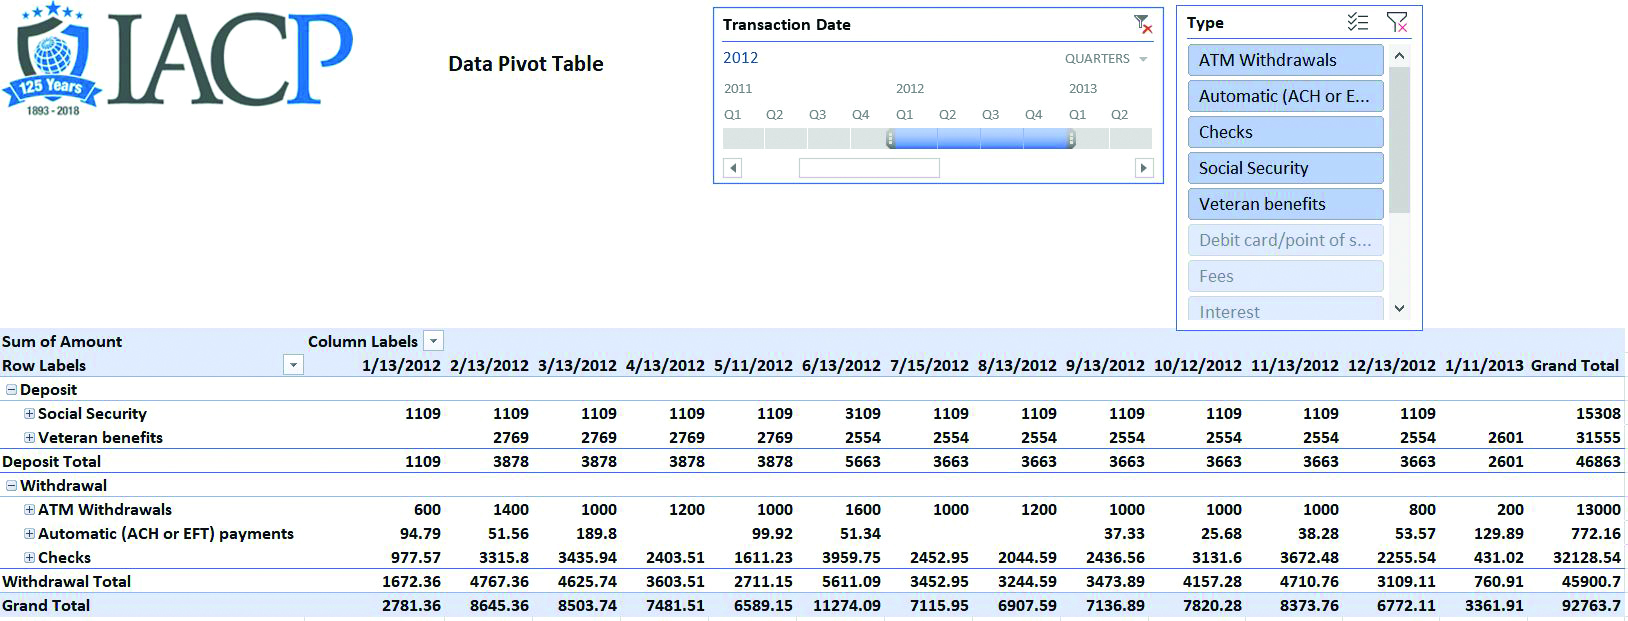Expand the Social Security row
The width and height of the screenshot is (1628, 621).
tap(29, 414)
